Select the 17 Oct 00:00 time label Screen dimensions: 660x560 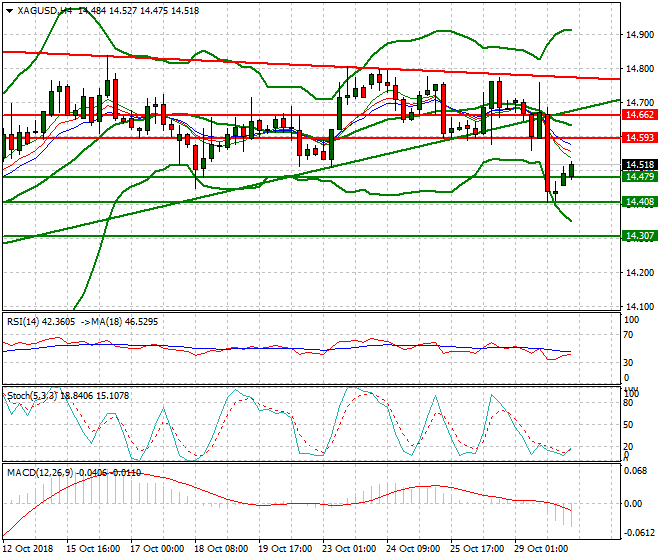click(x=157, y=549)
